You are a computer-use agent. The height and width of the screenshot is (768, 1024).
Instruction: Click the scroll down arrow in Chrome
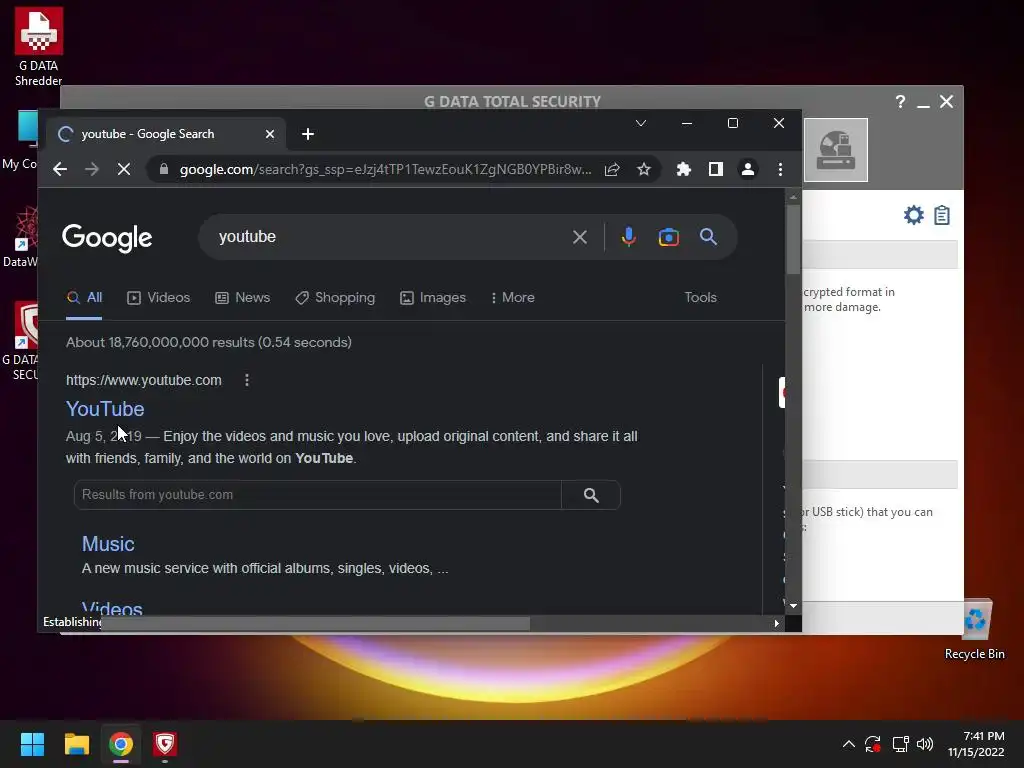[793, 606]
